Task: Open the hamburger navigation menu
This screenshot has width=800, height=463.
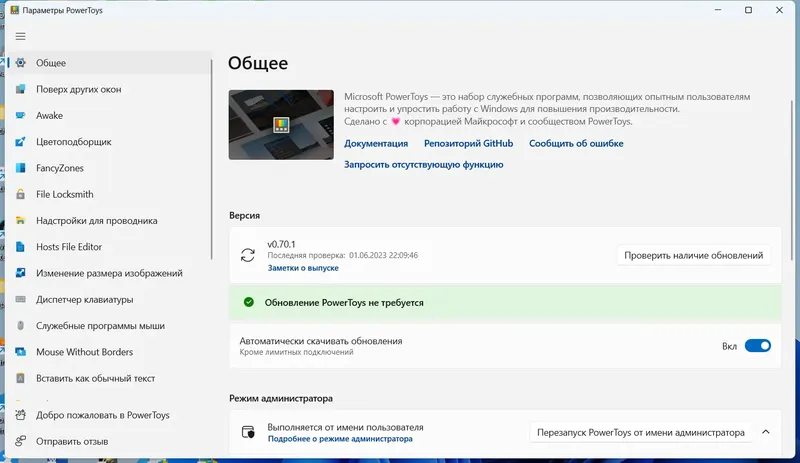Action: (20, 36)
